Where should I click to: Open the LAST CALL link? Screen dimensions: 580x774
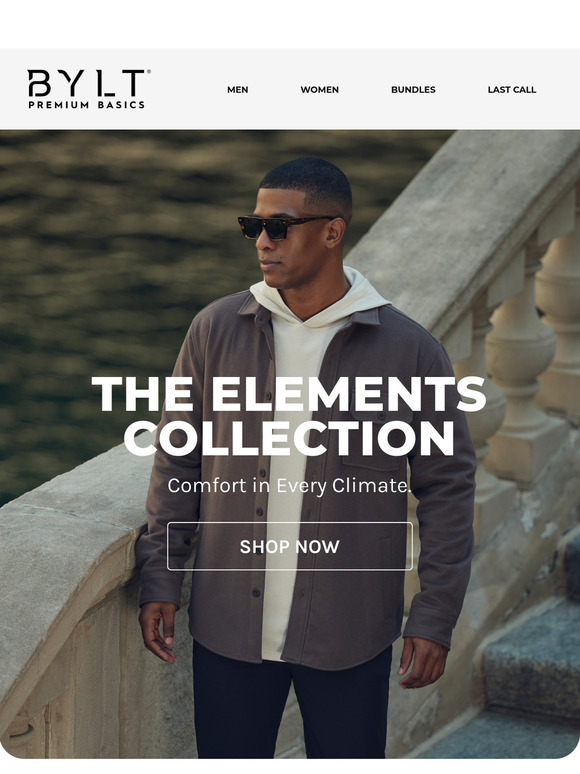(511, 90)
